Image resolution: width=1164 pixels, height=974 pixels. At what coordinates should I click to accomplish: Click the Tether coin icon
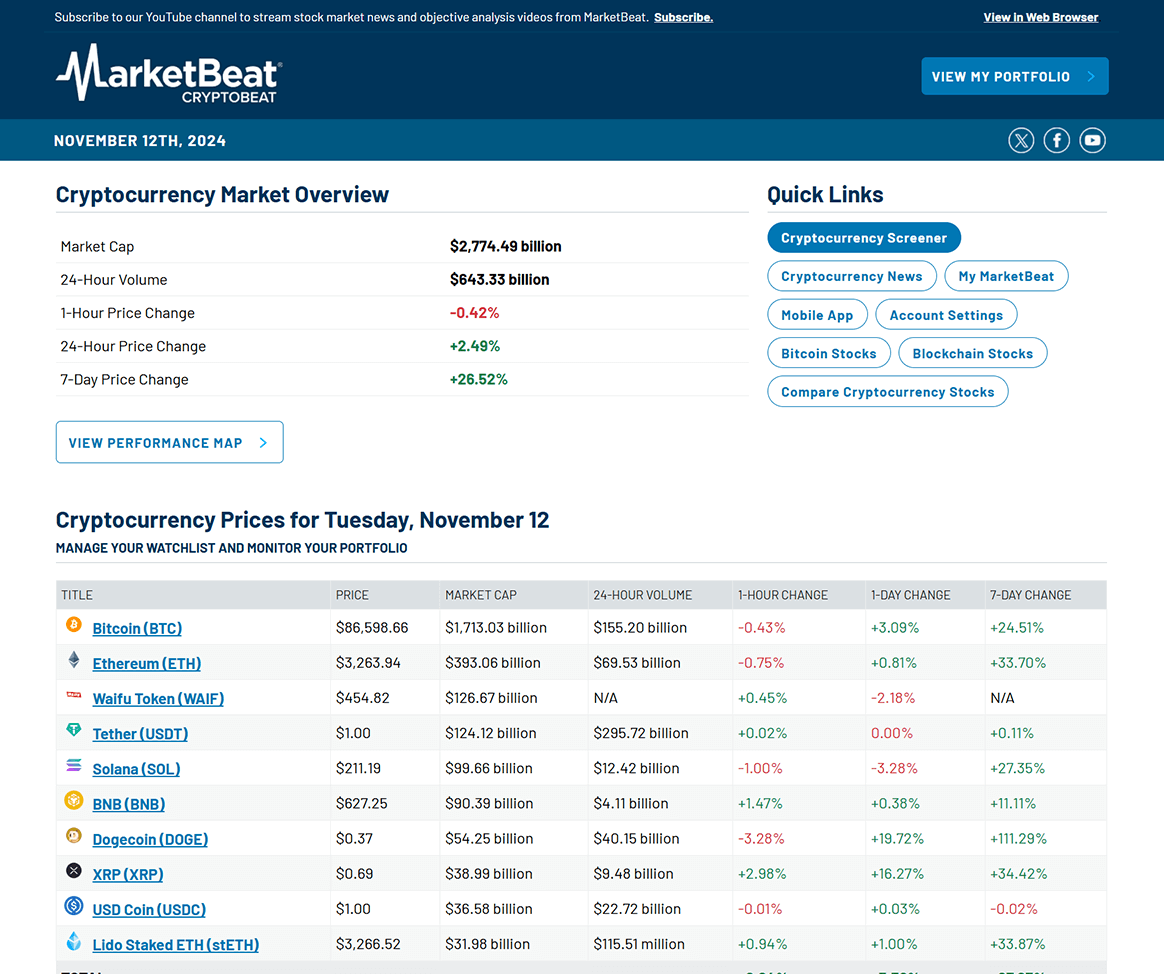(x=74, y=731)
